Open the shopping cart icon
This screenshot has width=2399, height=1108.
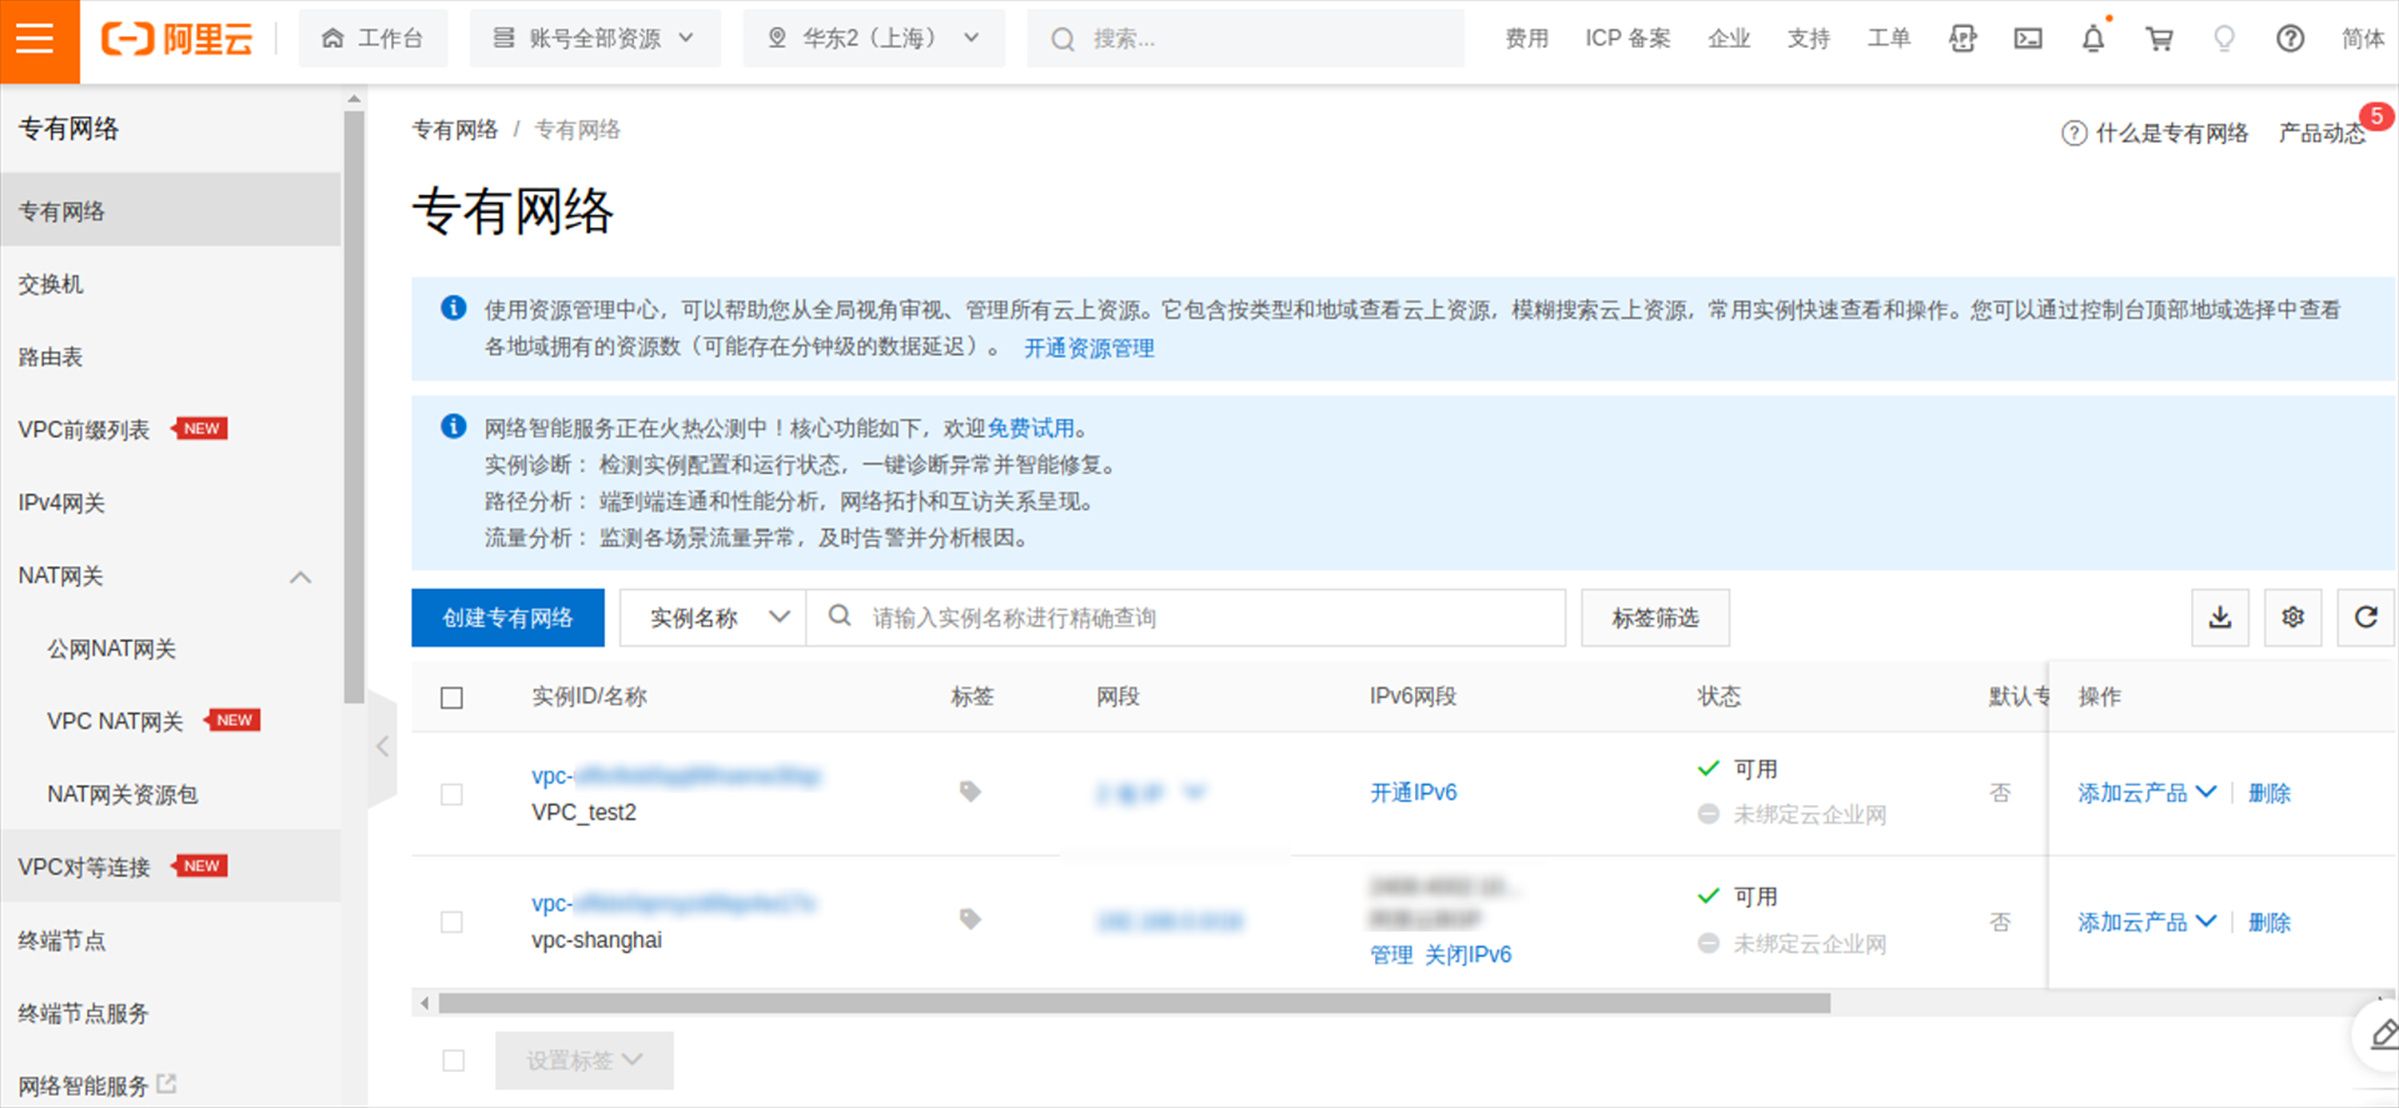coord(2159,39)
